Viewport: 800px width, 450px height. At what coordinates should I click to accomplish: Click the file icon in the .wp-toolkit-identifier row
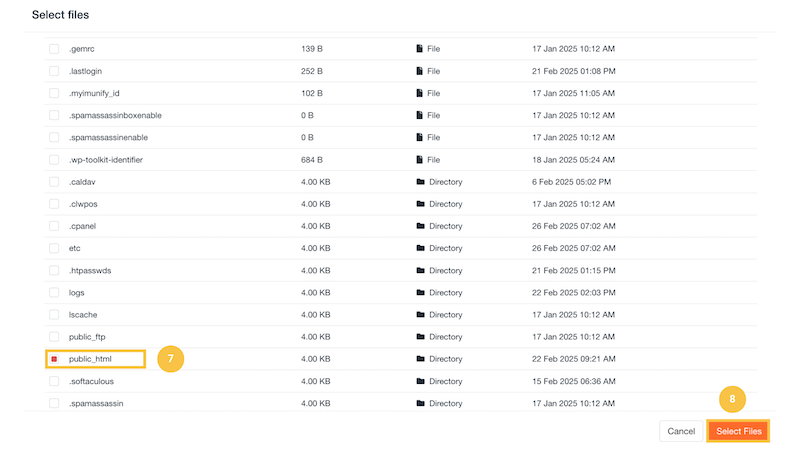421,160
